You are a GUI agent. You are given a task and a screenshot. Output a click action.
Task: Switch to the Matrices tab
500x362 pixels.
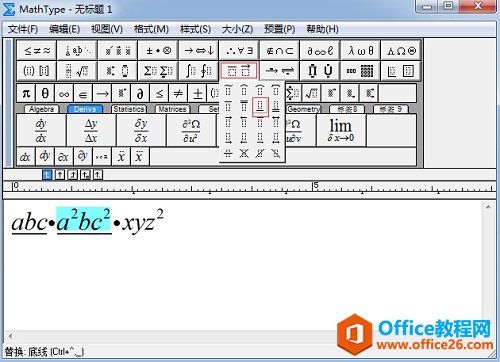pos(172,109)
